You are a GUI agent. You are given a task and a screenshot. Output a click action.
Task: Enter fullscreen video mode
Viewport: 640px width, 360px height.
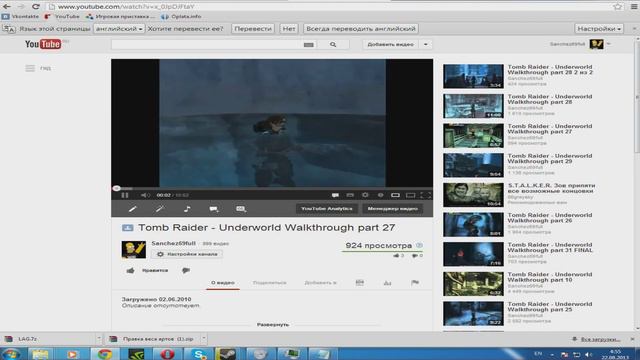425,195
